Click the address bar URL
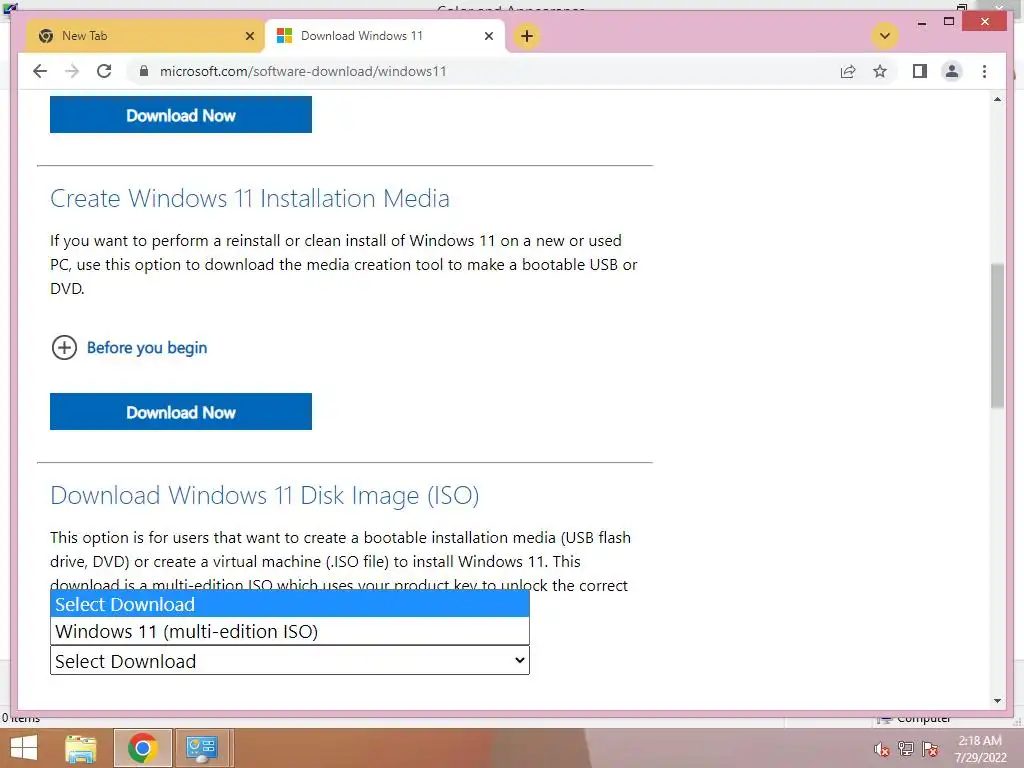 303,71
